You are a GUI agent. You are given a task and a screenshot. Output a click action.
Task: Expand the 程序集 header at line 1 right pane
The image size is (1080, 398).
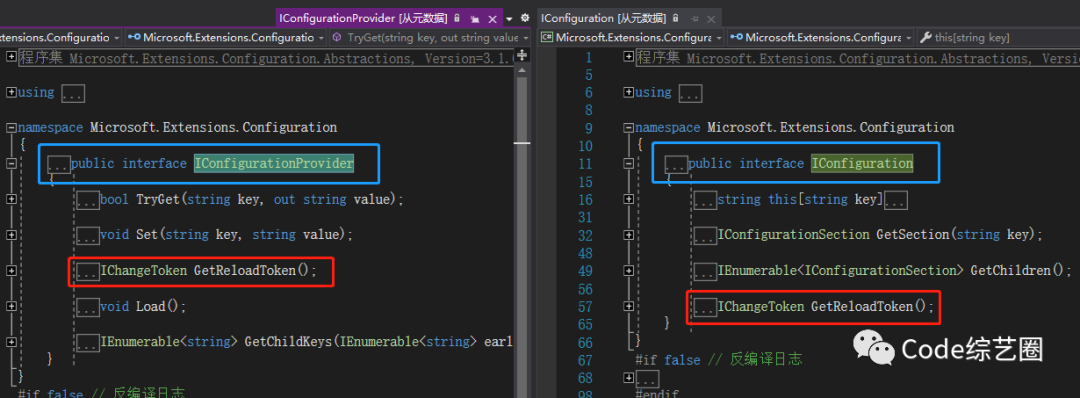(x=628, y=56)
